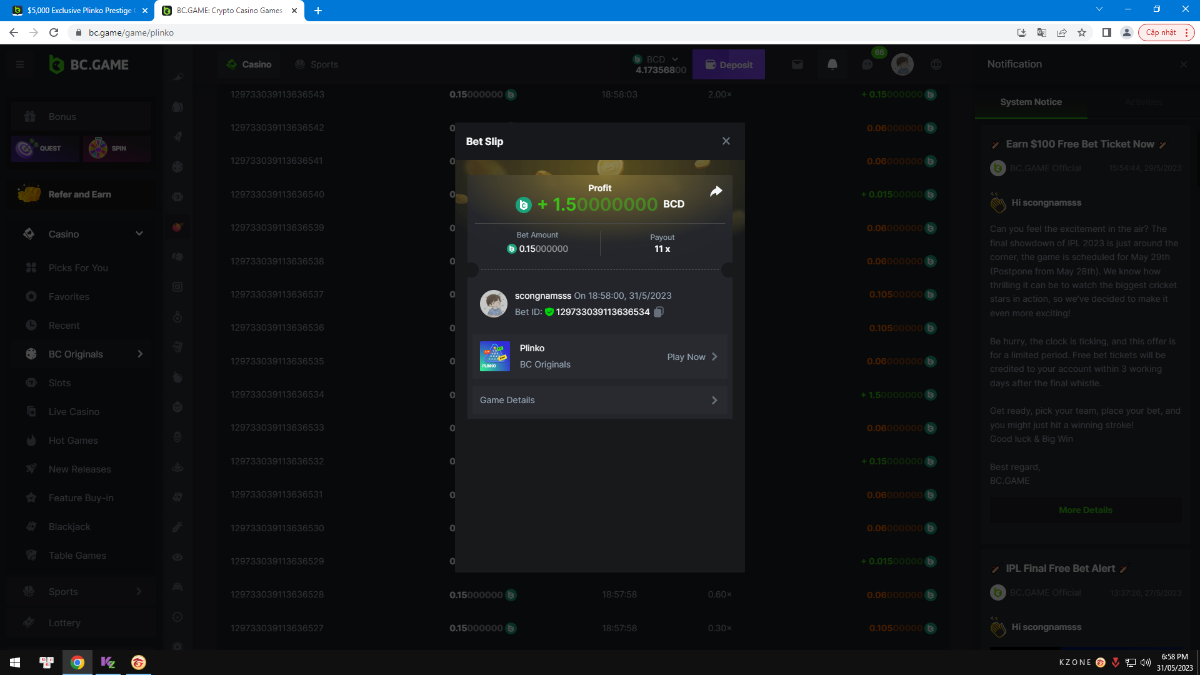
Task: Open the Plinko game thumbnail
Action: click(494, 356)
